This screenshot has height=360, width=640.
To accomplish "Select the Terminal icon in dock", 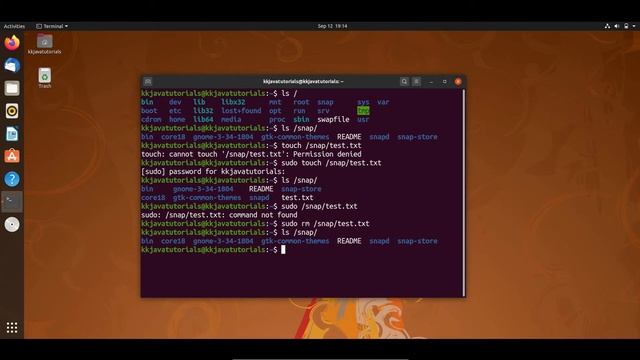I will point(12,202).
